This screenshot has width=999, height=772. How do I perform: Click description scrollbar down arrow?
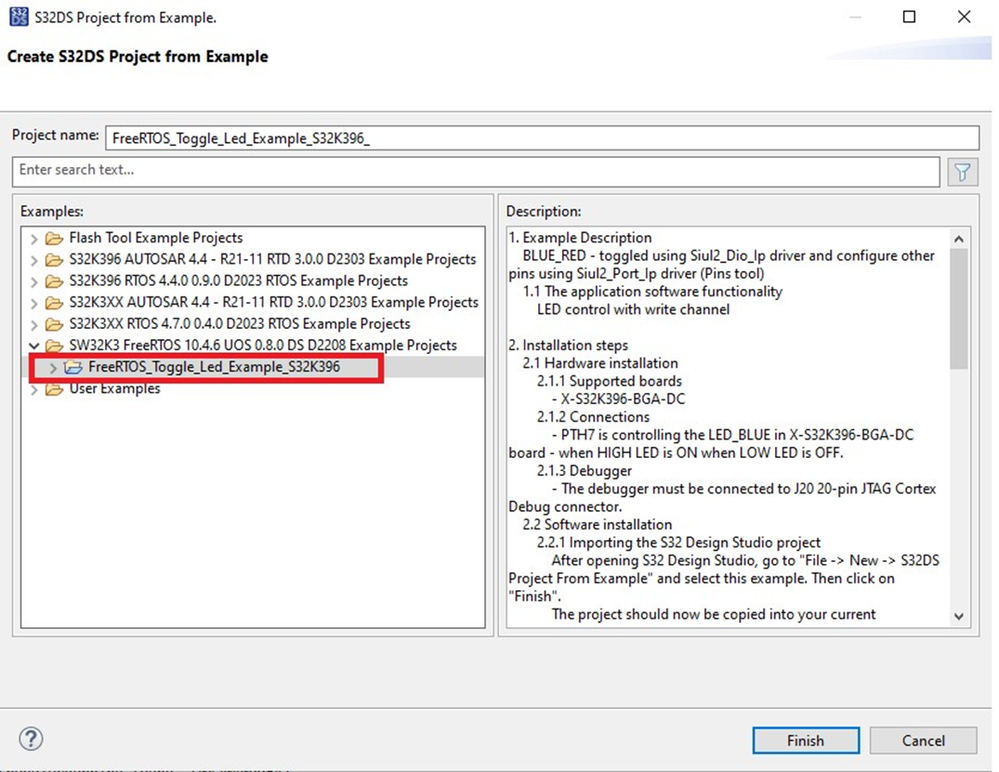point(959,616)
